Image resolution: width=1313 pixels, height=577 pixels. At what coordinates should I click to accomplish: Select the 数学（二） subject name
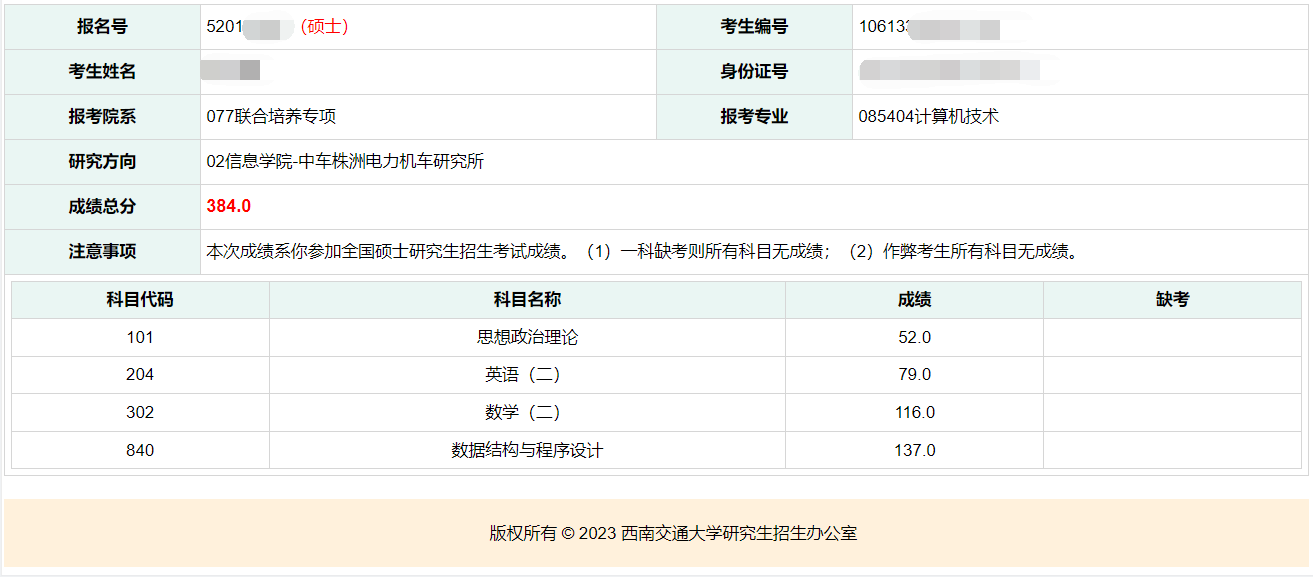click(527, 413)
